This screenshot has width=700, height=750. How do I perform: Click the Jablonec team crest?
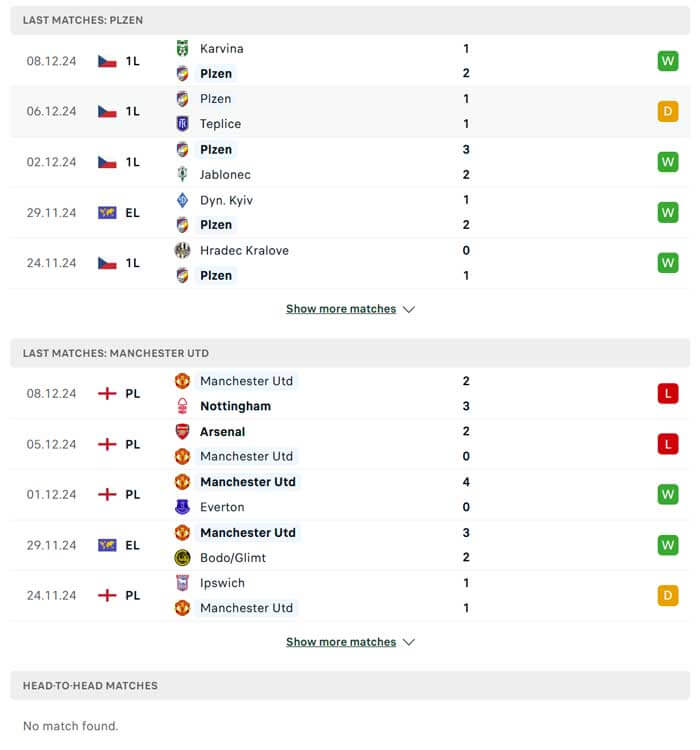182,174
